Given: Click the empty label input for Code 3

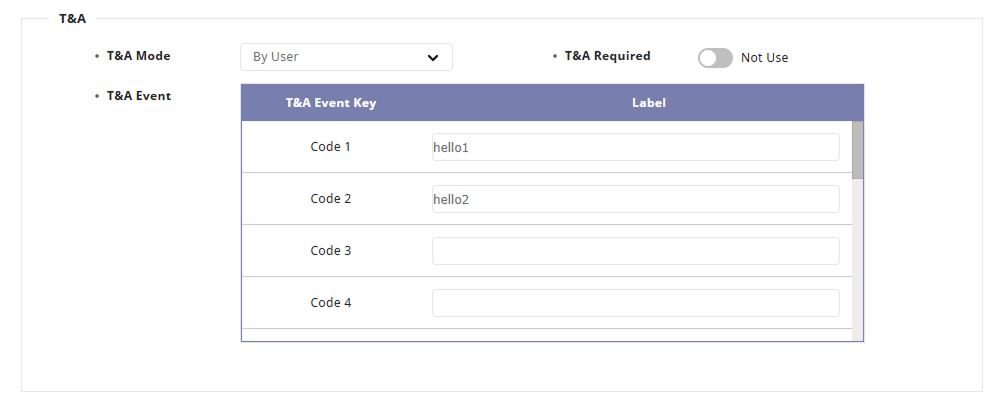Looking at the screenshot, I should [x=635, y=251].
